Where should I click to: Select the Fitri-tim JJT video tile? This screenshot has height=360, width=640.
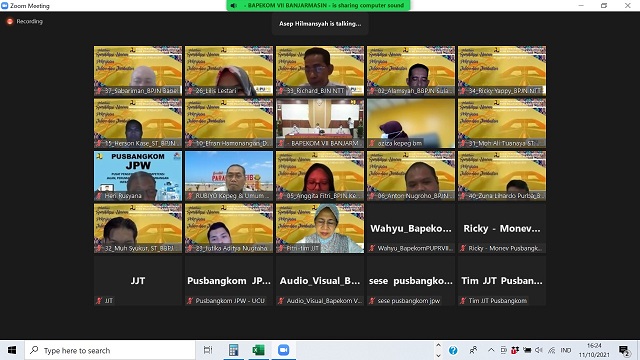point(320,228)
